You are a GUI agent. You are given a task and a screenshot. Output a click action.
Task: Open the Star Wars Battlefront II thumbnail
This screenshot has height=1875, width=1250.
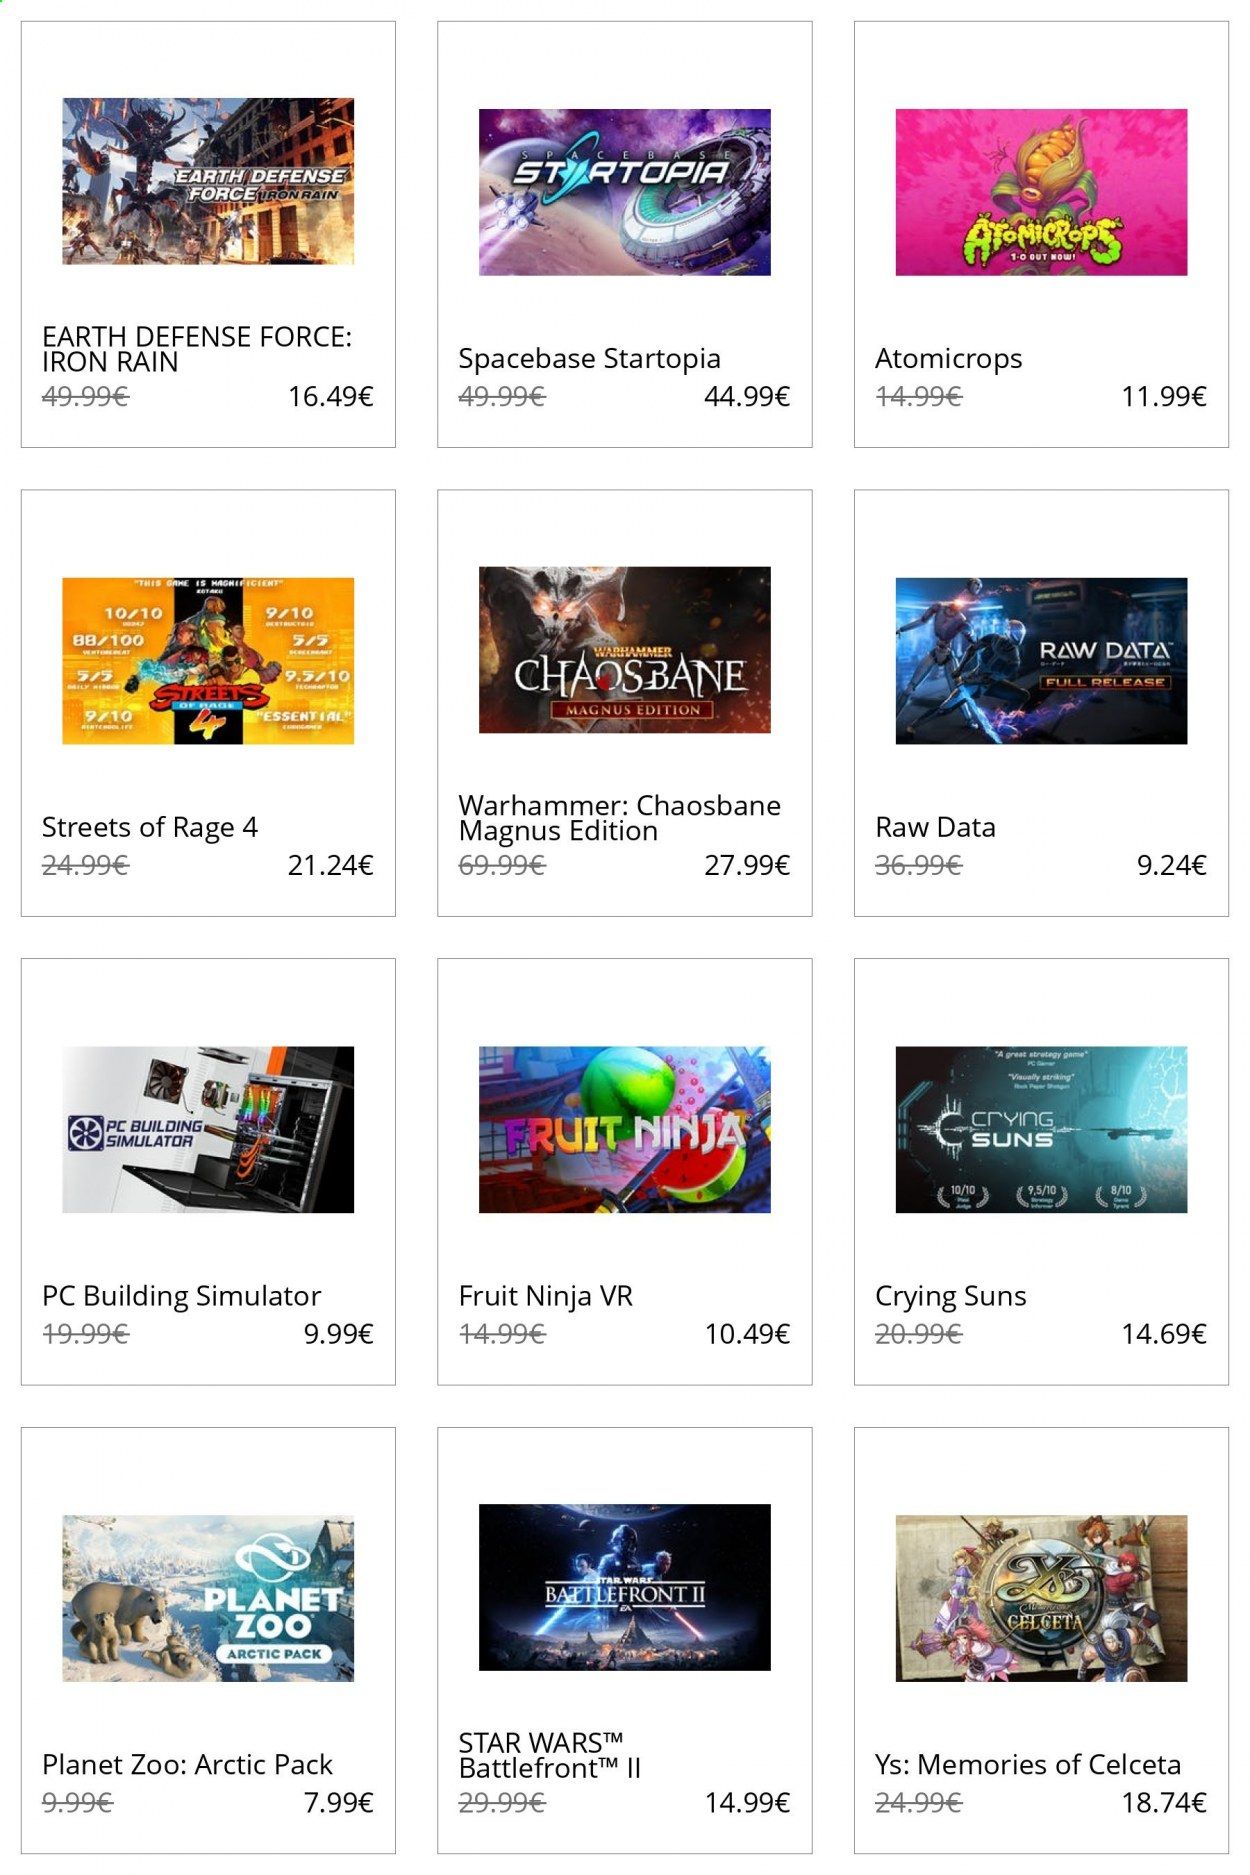(x=624, y=1587)
